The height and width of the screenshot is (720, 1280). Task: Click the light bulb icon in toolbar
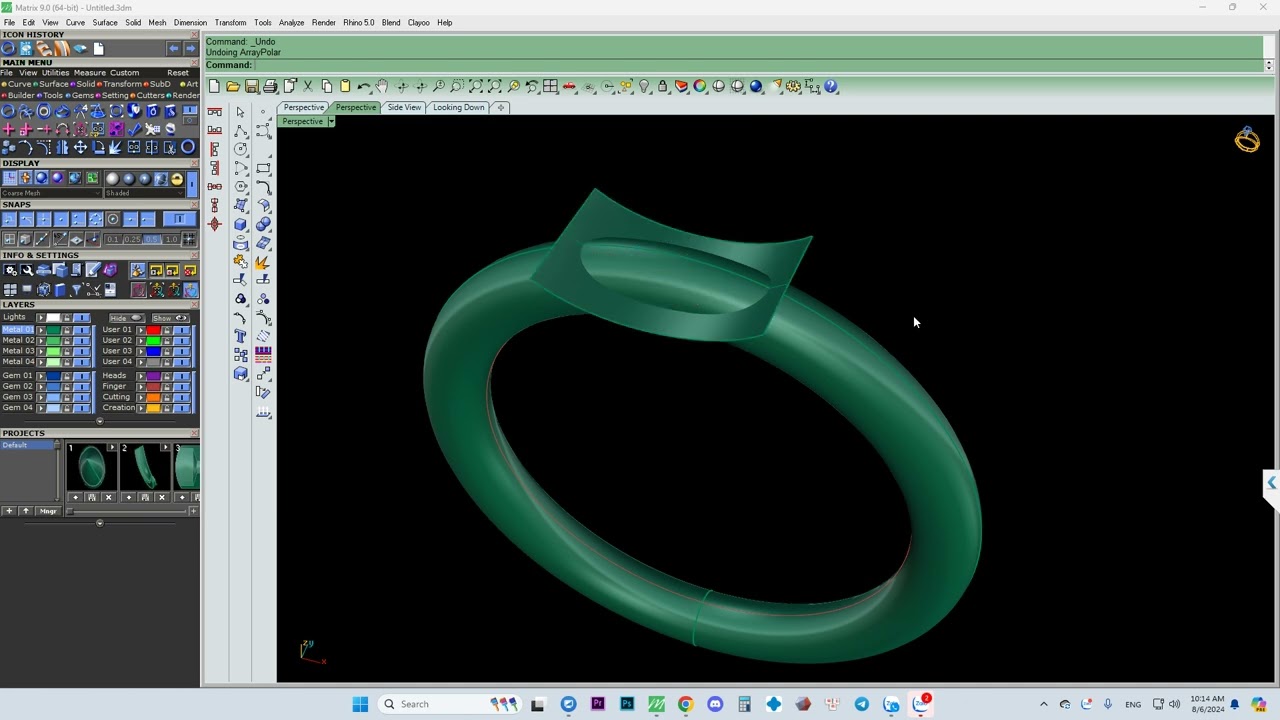[x=644, y=87]
